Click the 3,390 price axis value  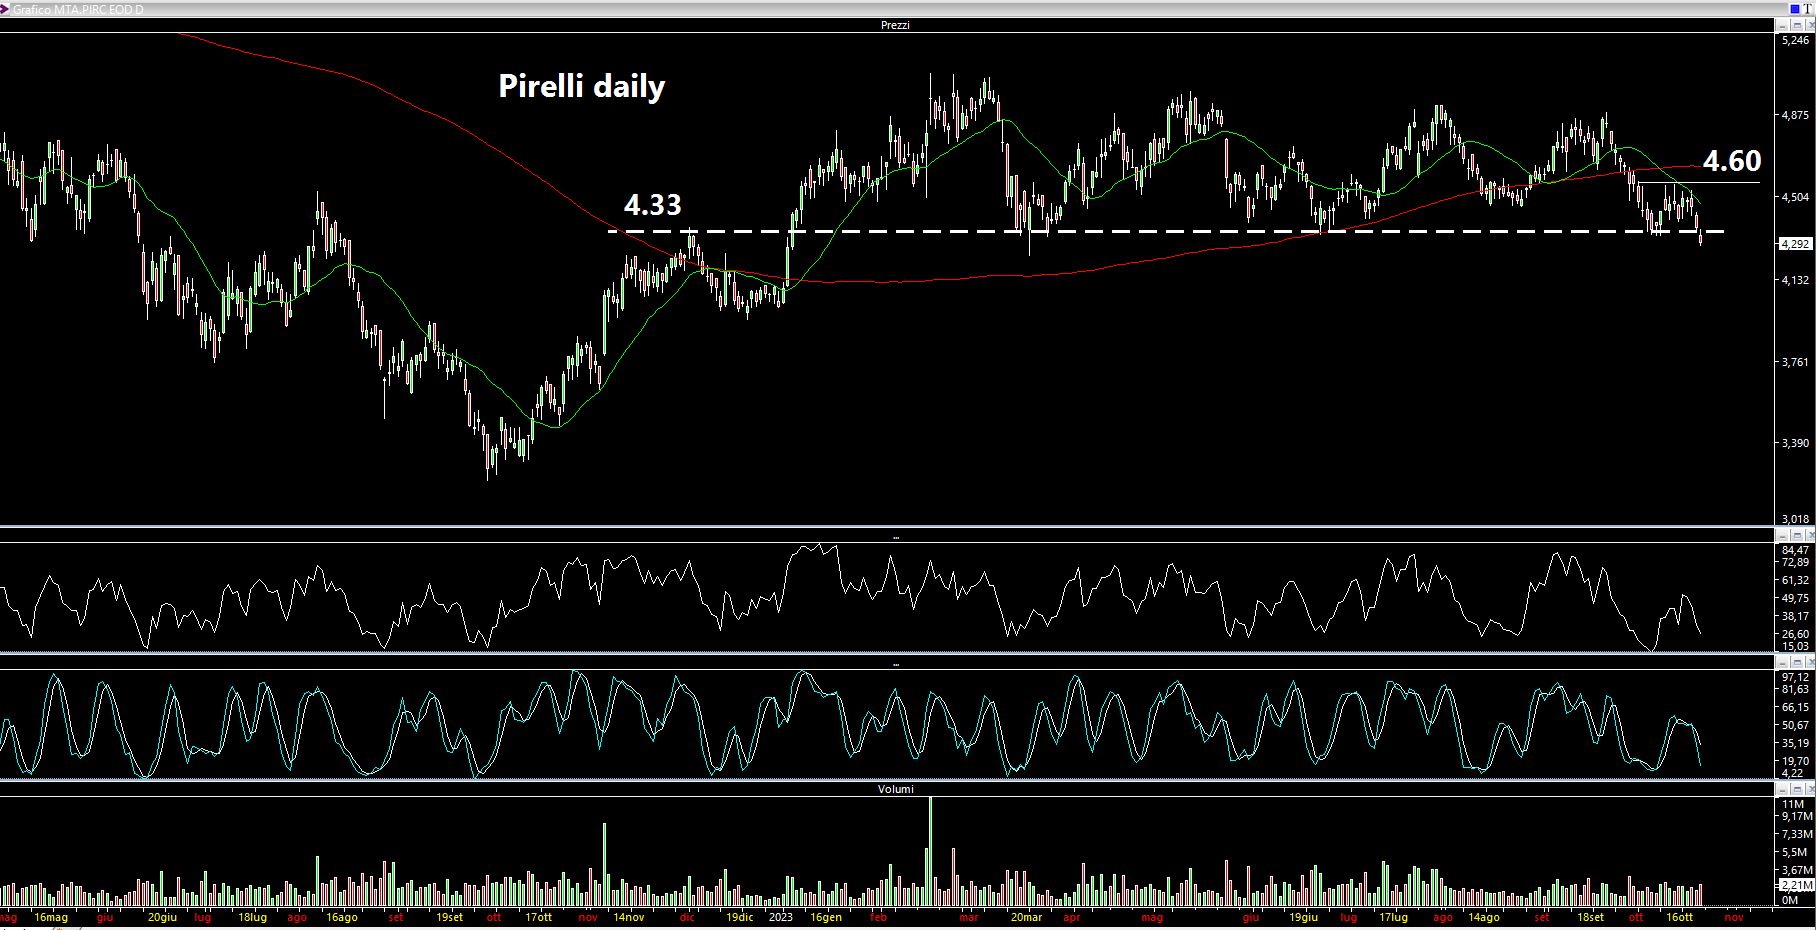pos(1794,443)
